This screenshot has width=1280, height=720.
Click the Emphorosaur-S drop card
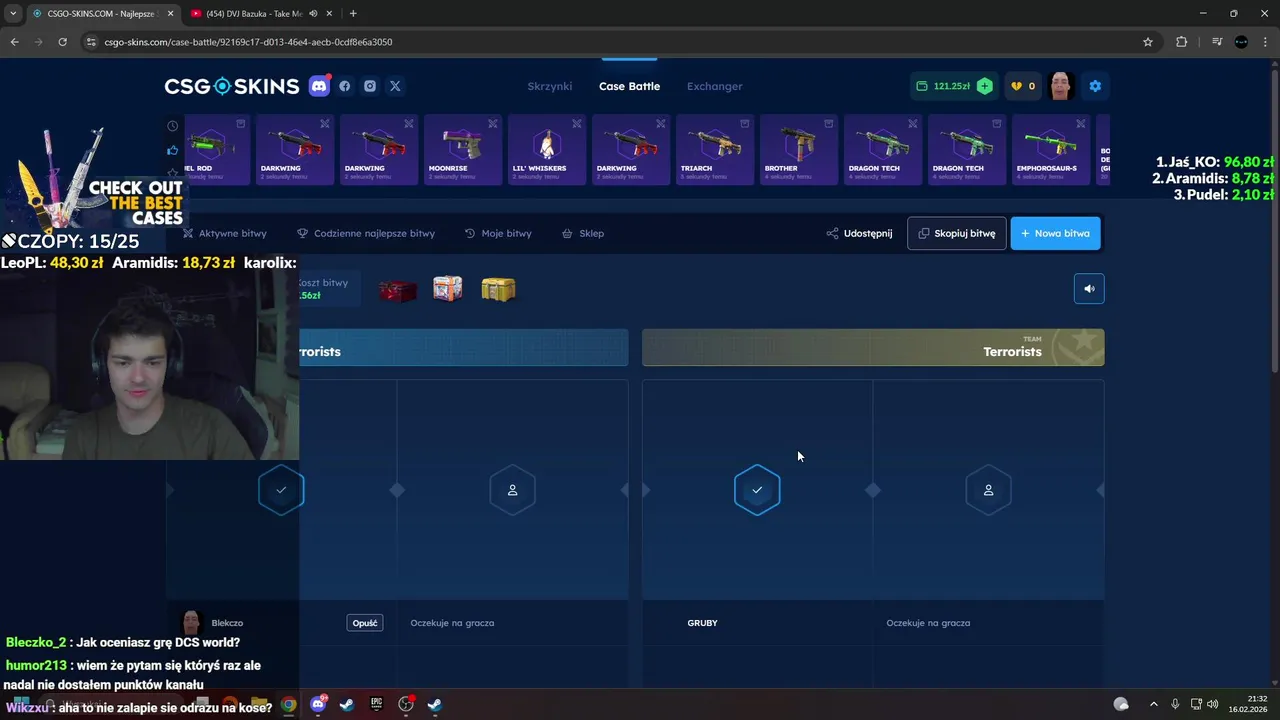[x=1051, y=149]
